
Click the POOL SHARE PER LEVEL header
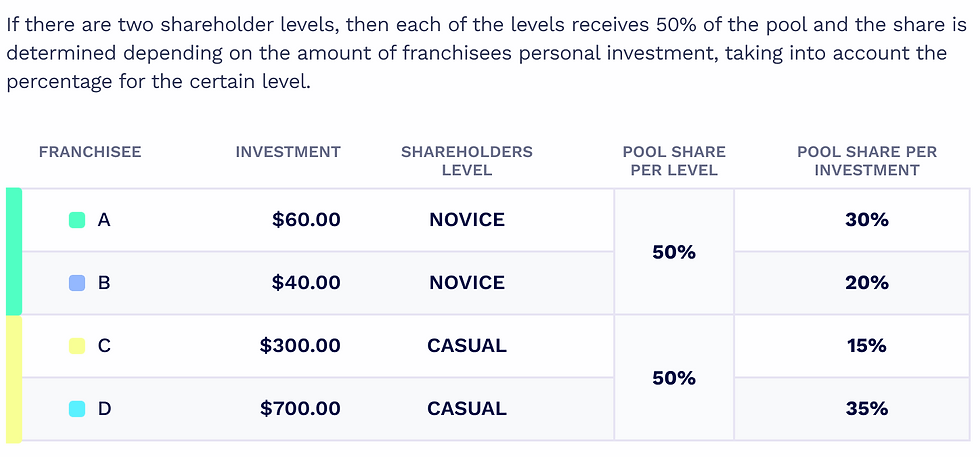(x=674, y=161)
